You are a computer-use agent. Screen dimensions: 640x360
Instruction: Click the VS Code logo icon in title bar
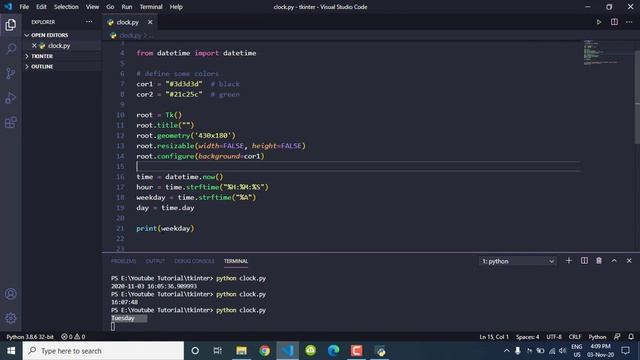[x=8, y=7]
